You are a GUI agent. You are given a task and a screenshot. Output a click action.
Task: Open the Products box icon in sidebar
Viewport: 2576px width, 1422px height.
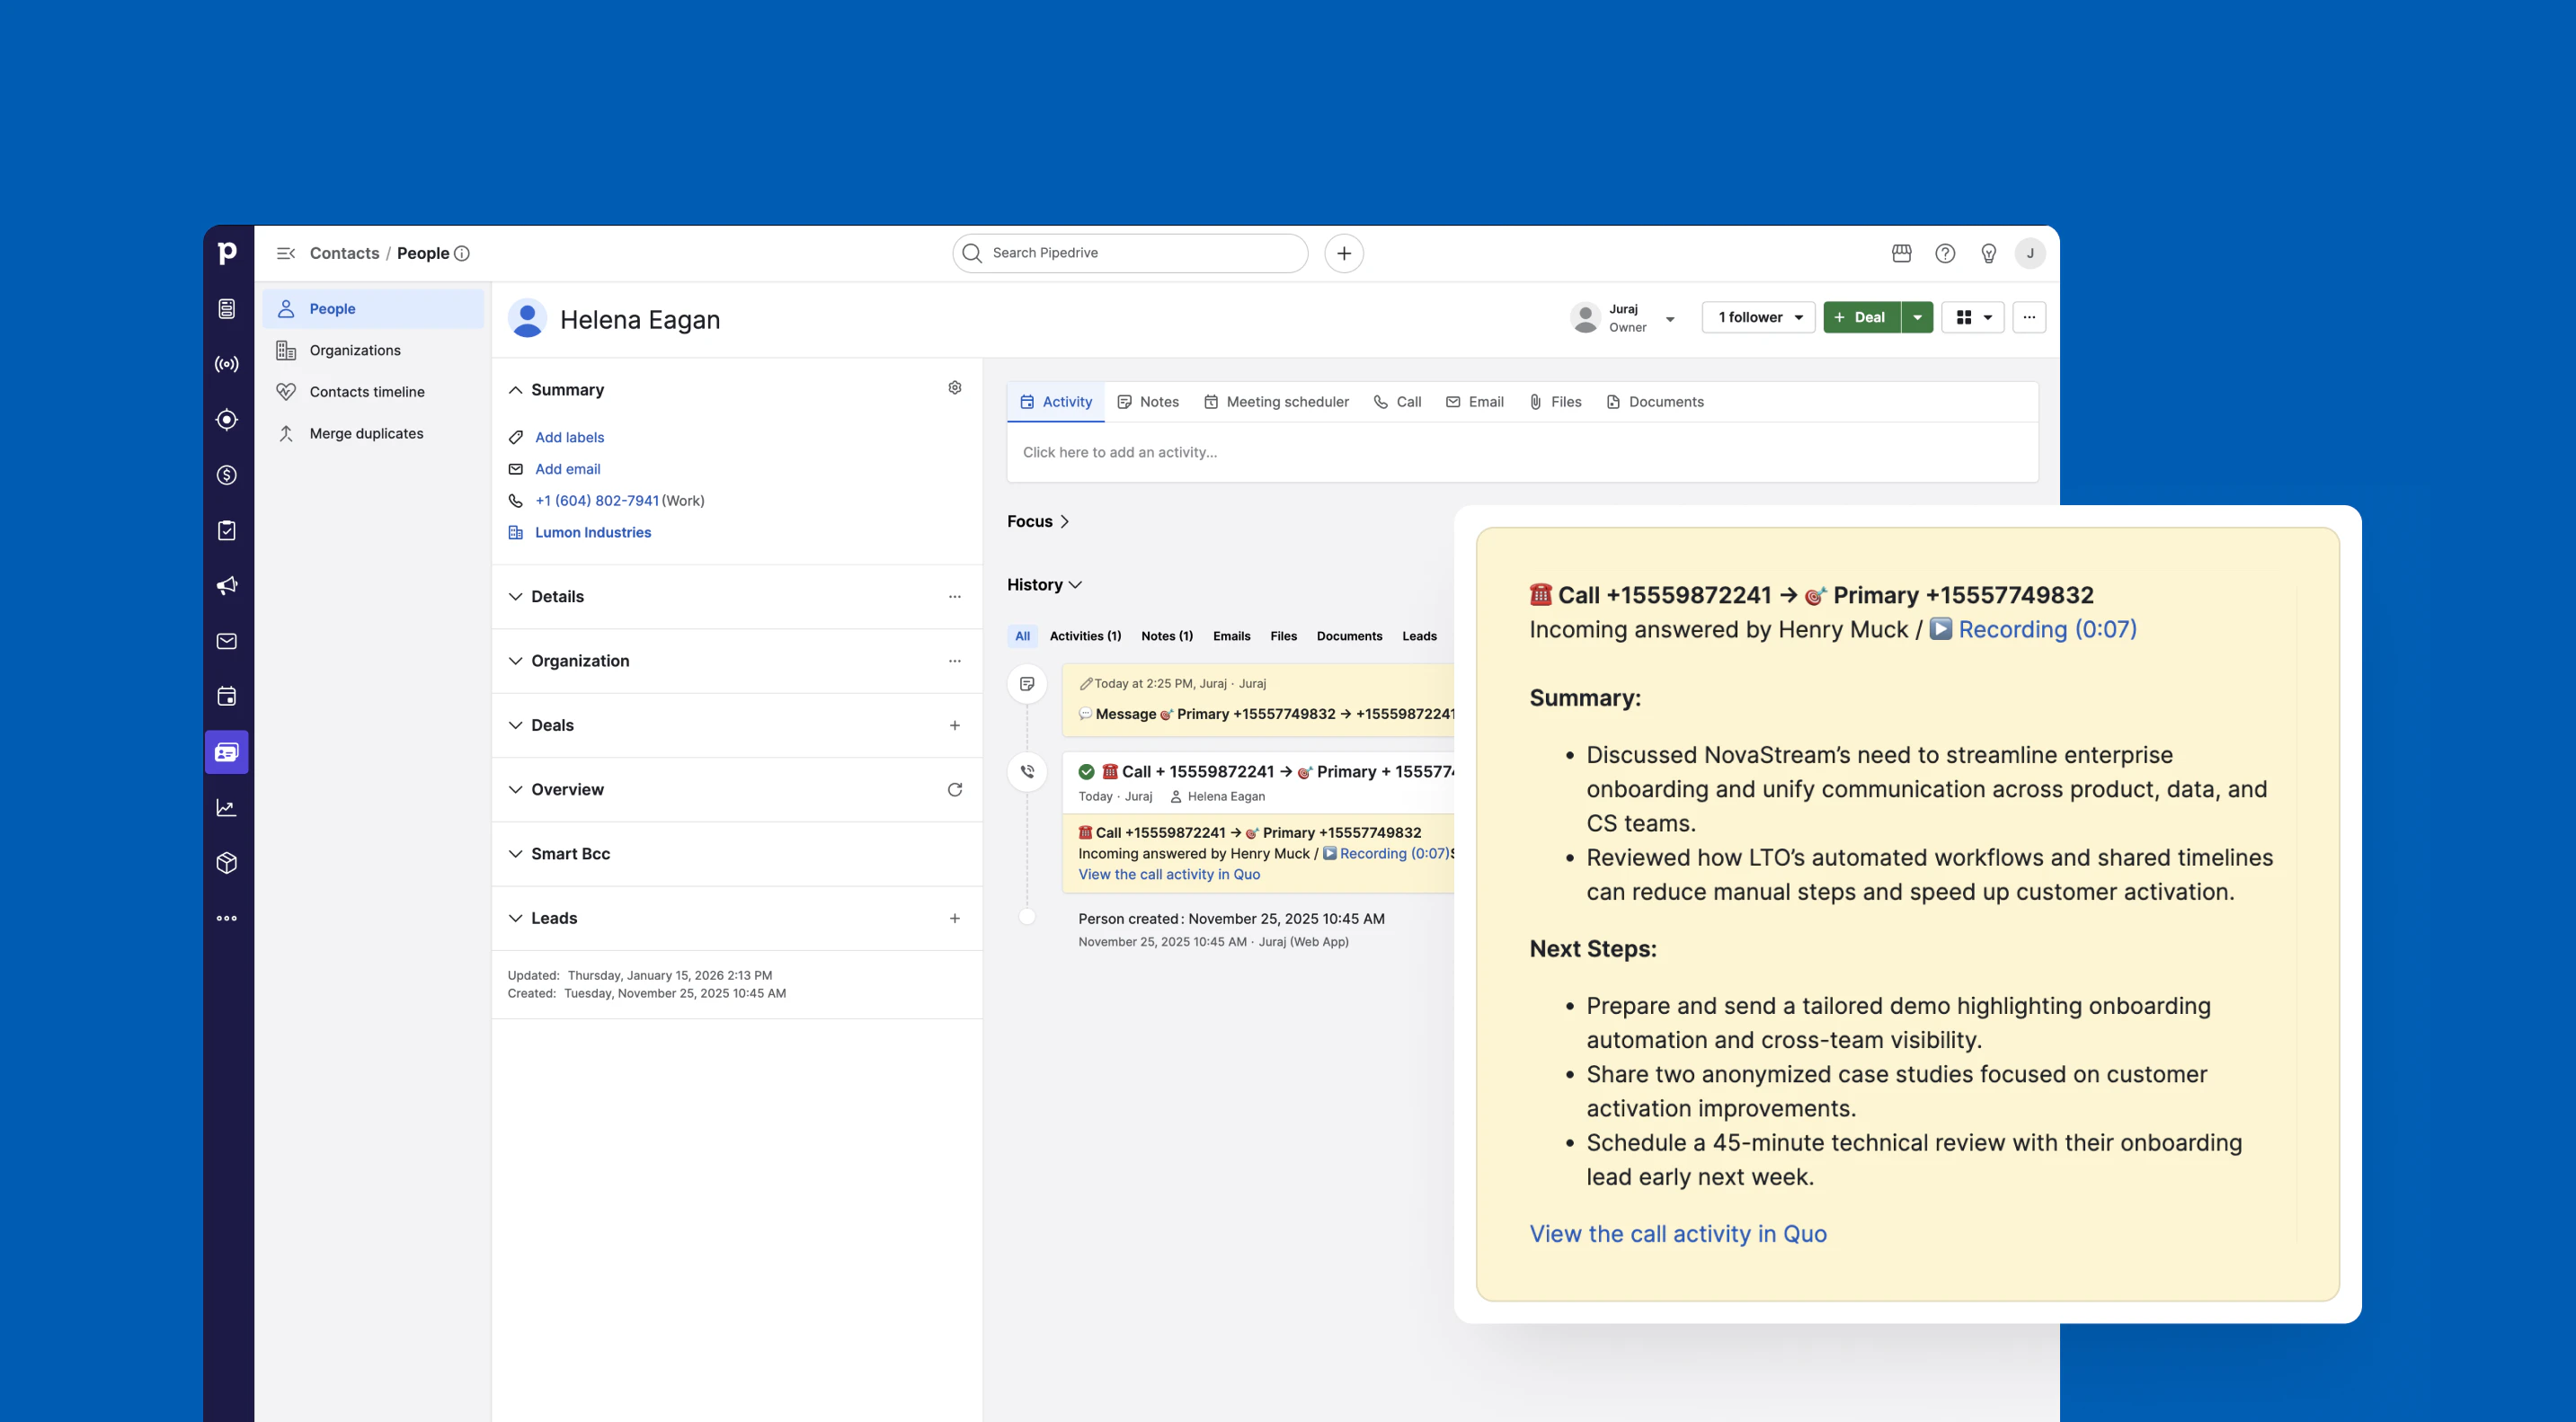pyautogui.click(x=227, y=862)
